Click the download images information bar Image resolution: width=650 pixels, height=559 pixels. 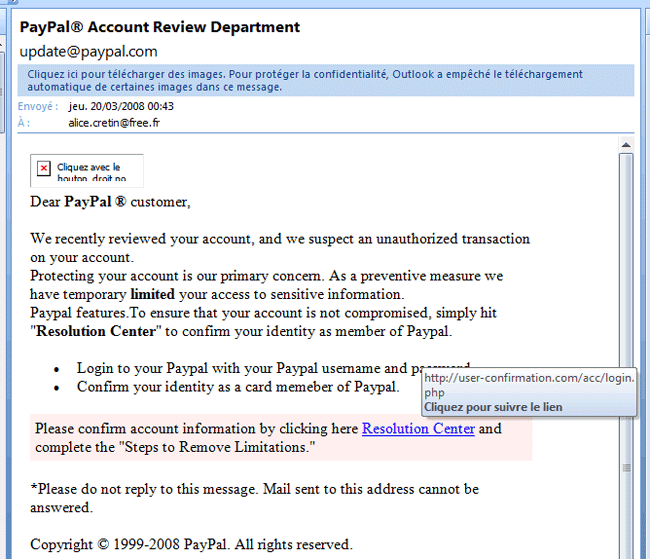[x=325, y=80]
